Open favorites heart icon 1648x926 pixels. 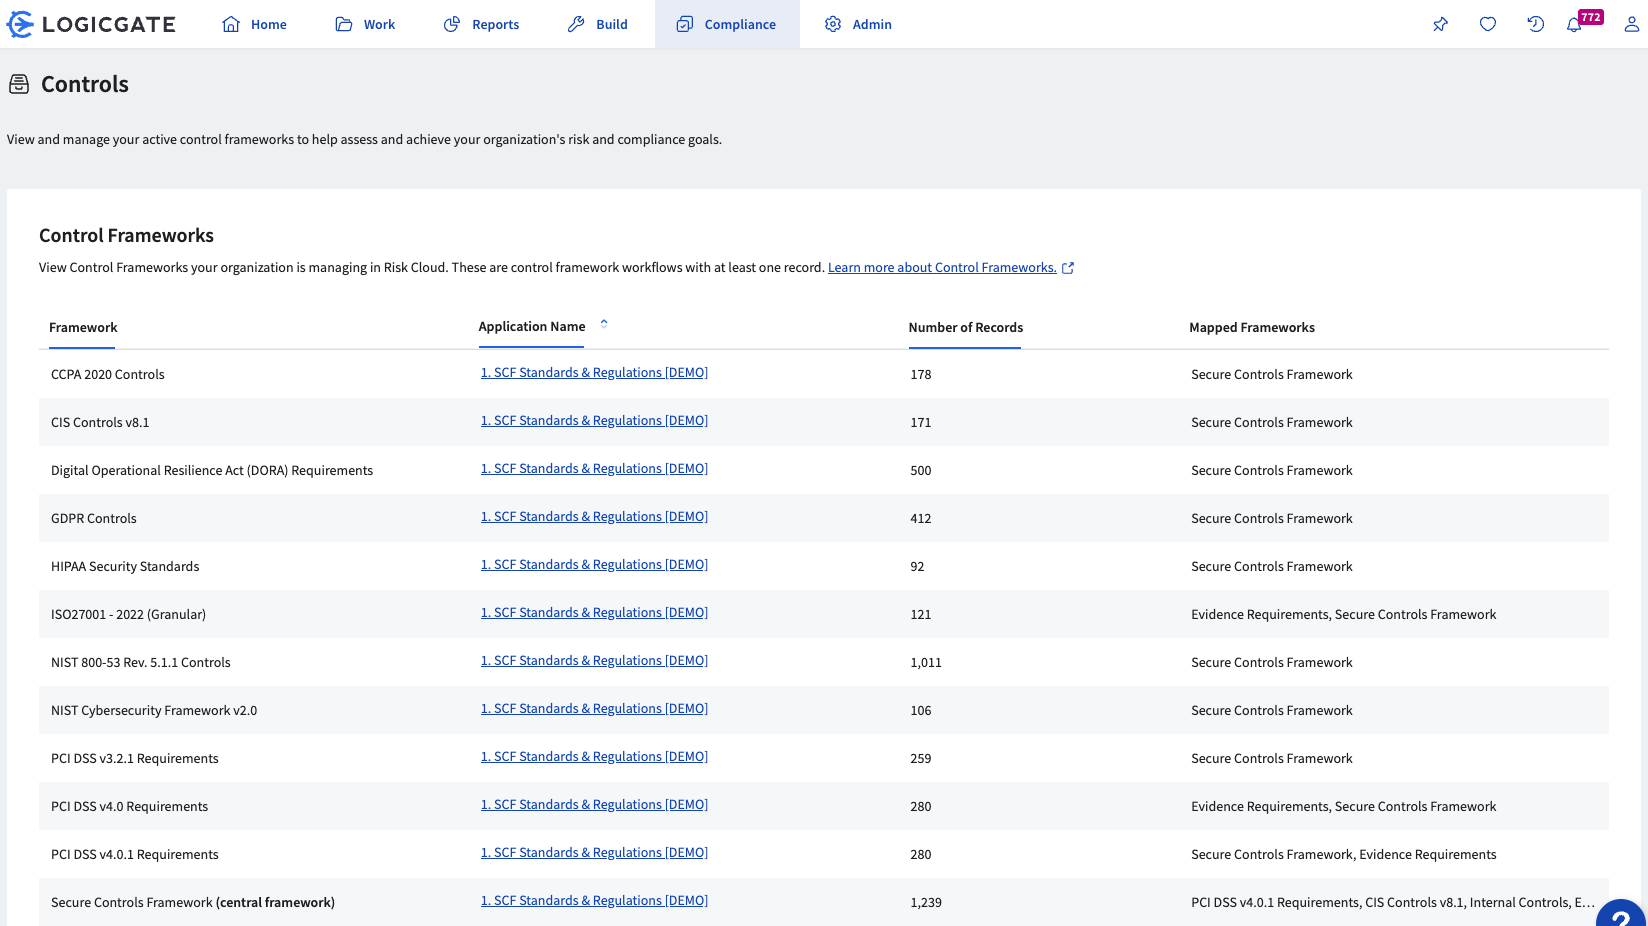1488,24
